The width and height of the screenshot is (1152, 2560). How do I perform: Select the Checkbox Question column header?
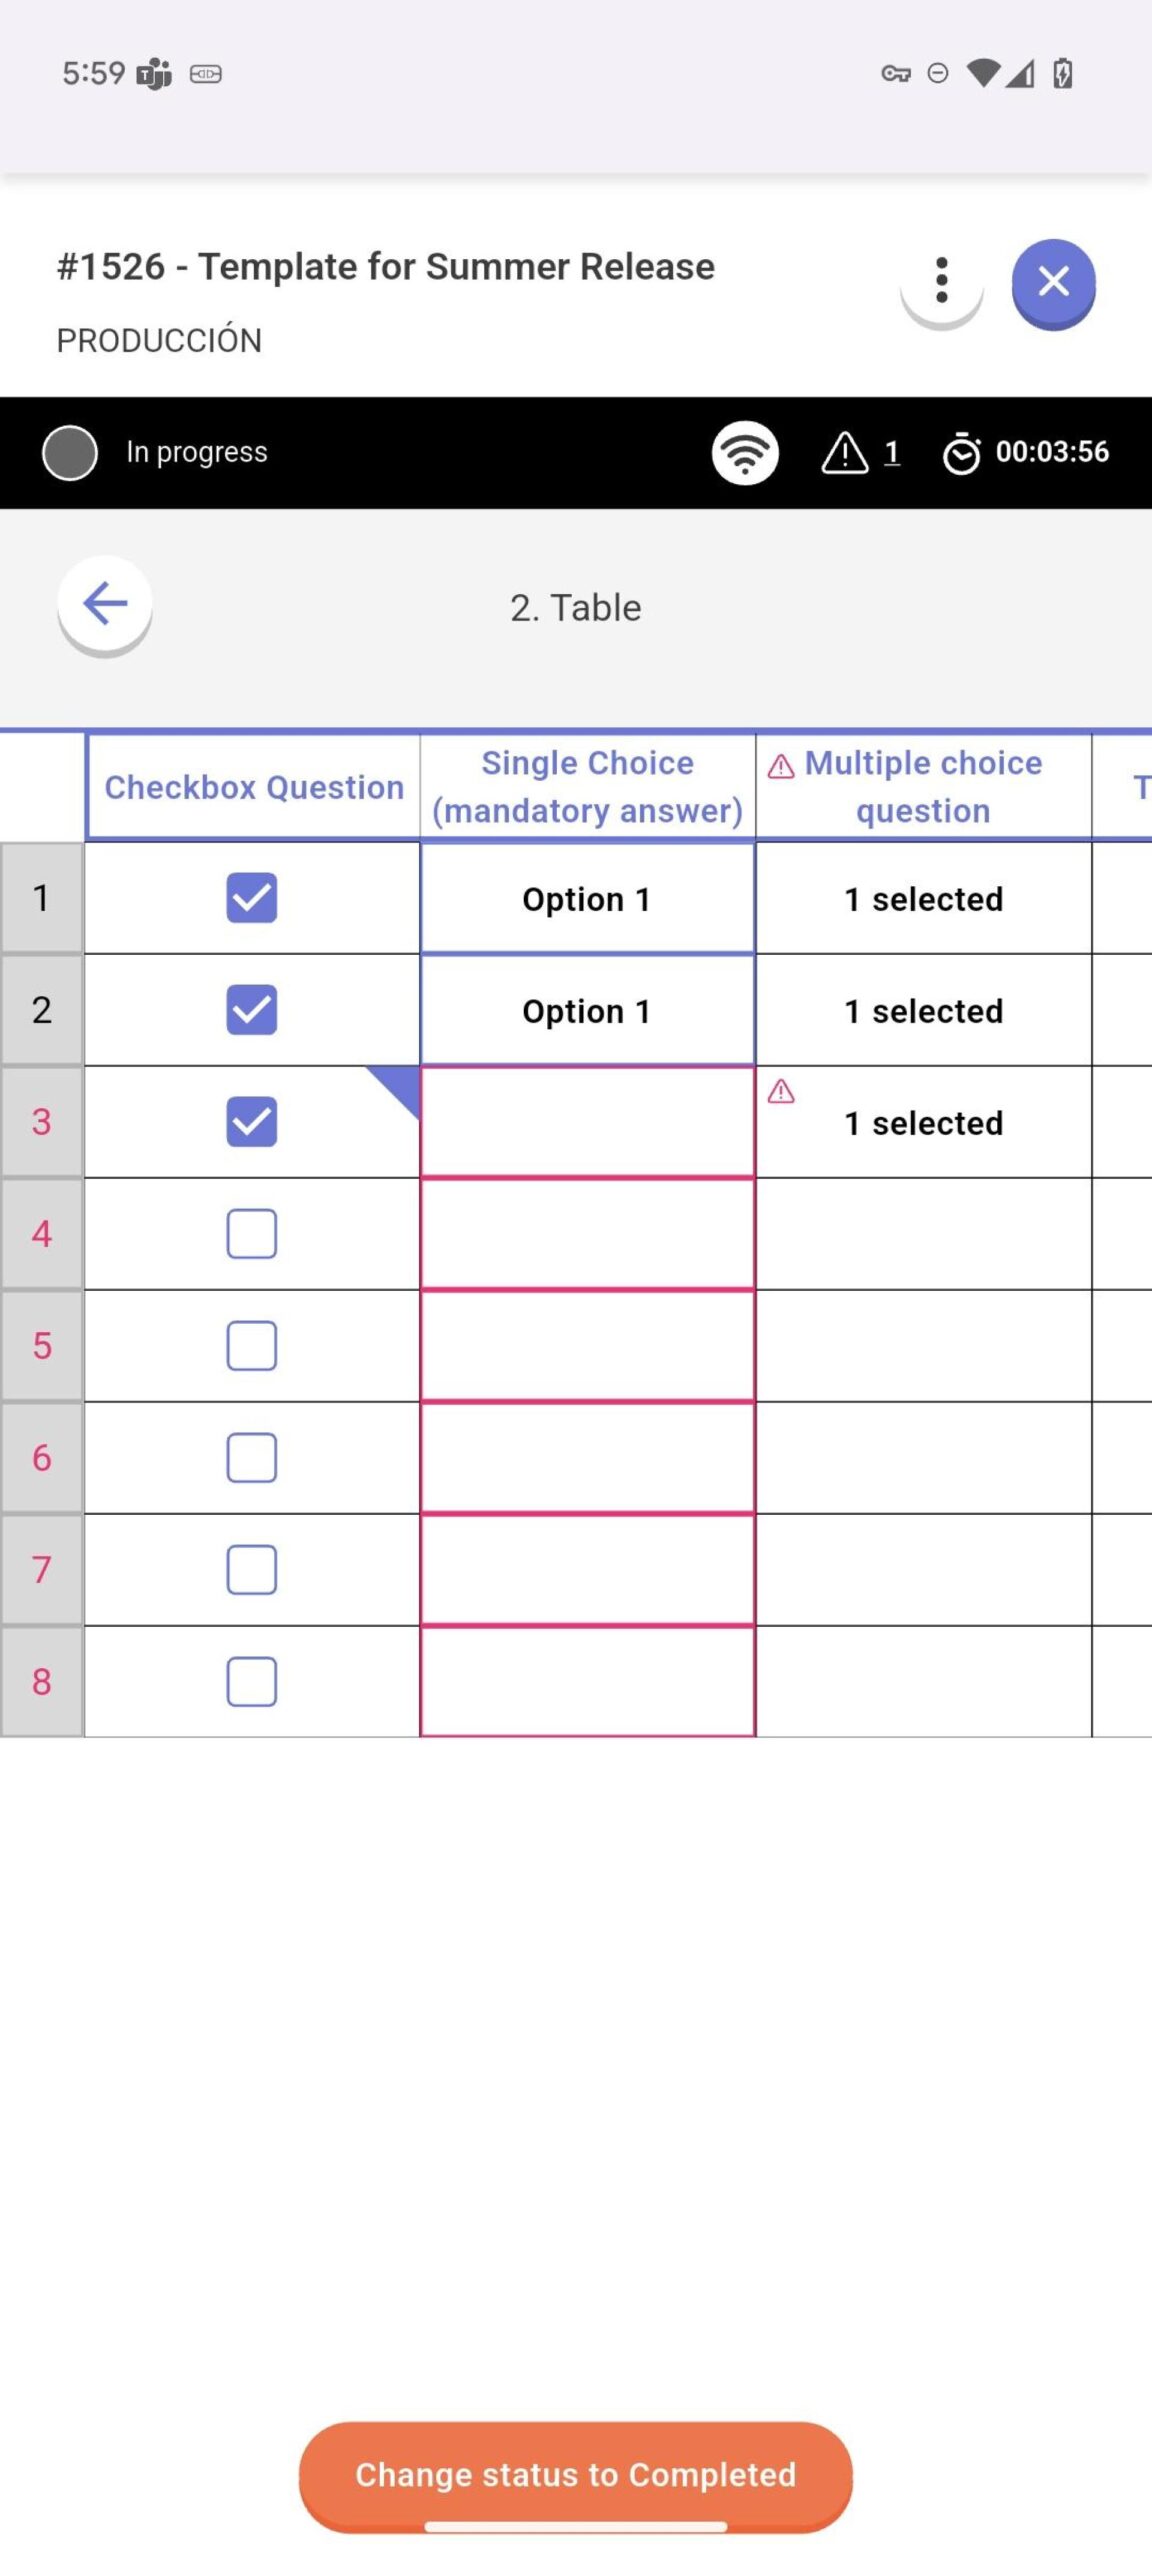click(x=254, y=787)
